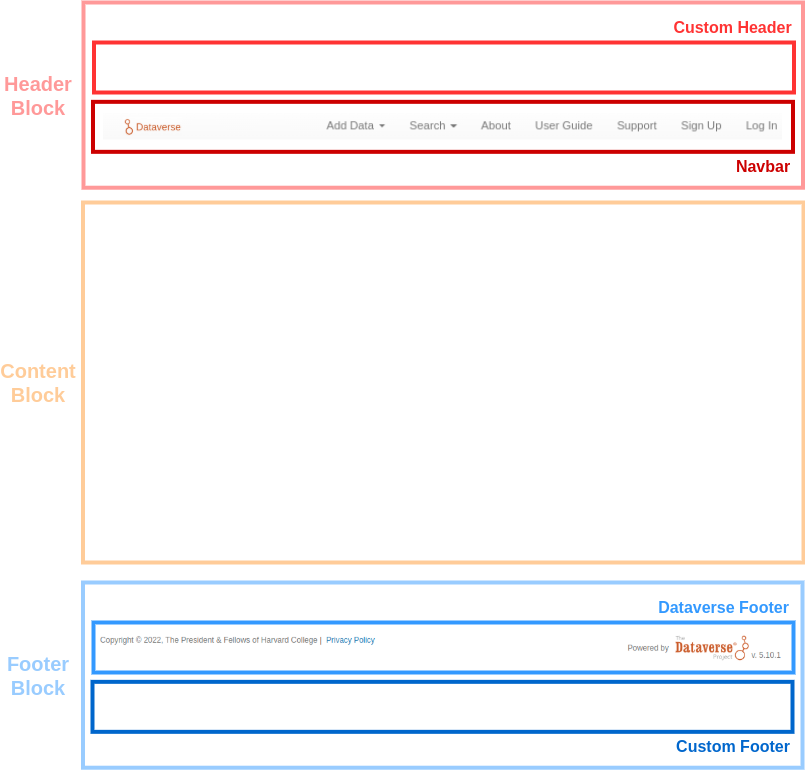
Task: Select the Content Block label
Action: pyautogui.click(x=38, y=383)
